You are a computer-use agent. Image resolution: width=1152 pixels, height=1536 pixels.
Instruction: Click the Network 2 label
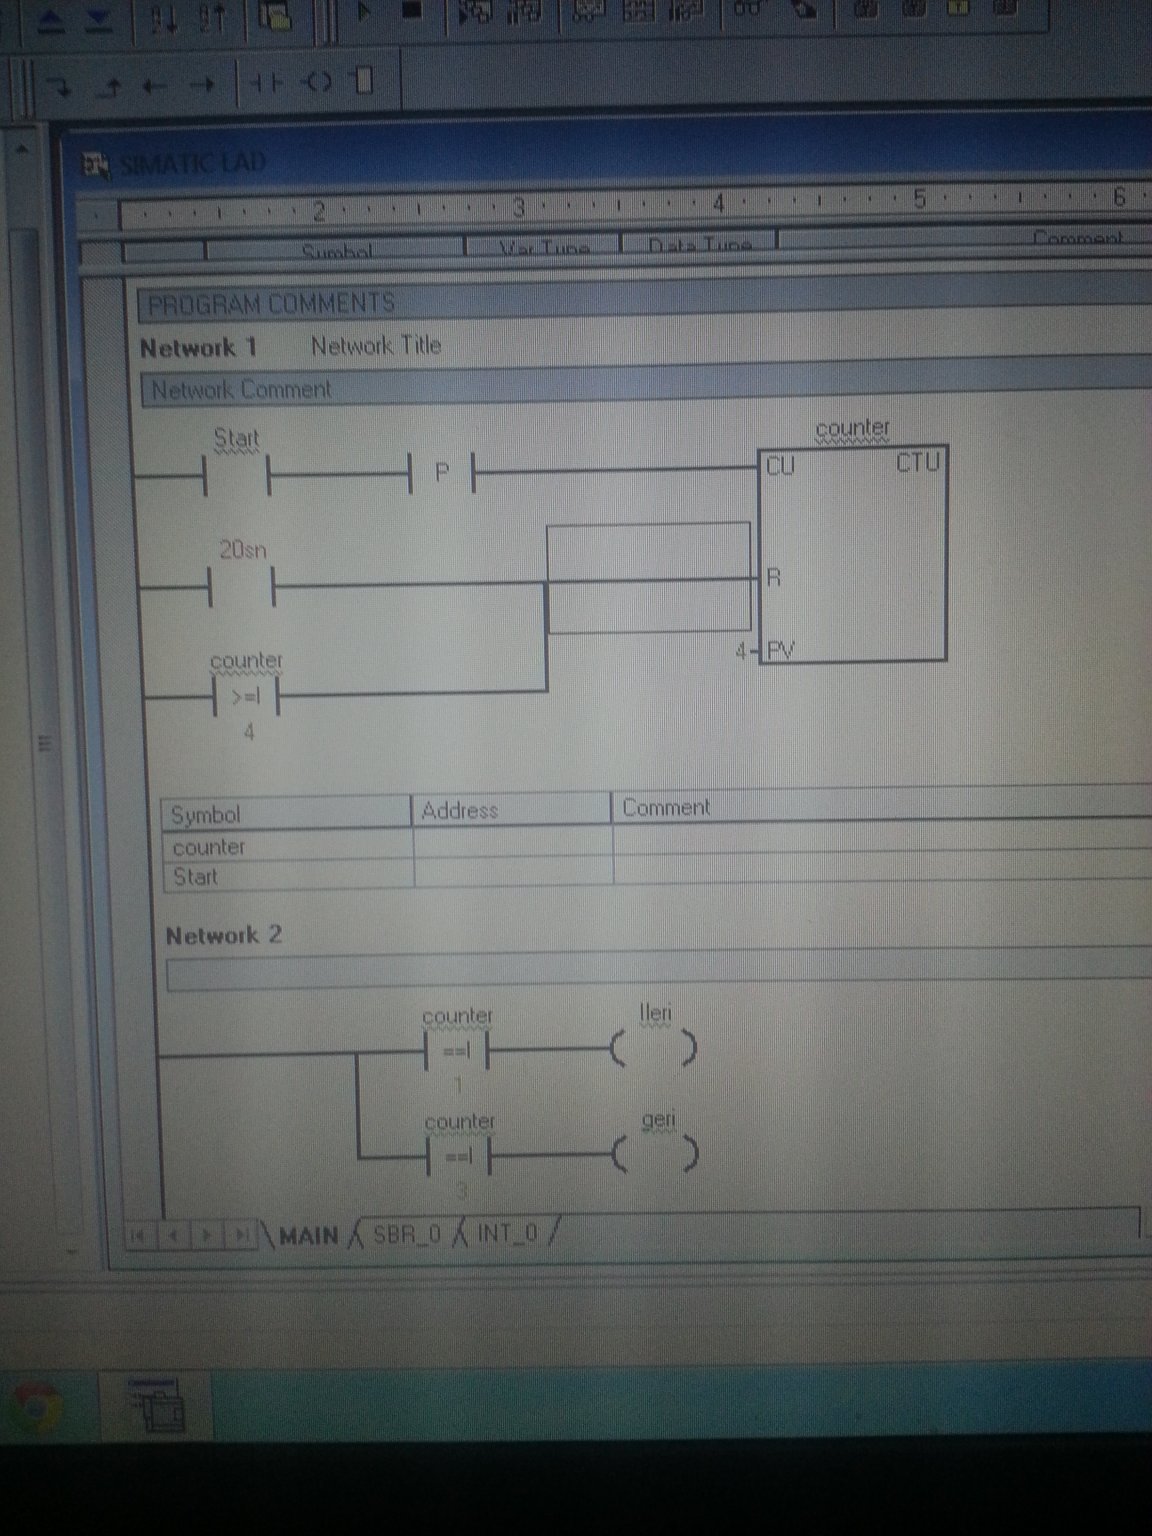[224, 936]
